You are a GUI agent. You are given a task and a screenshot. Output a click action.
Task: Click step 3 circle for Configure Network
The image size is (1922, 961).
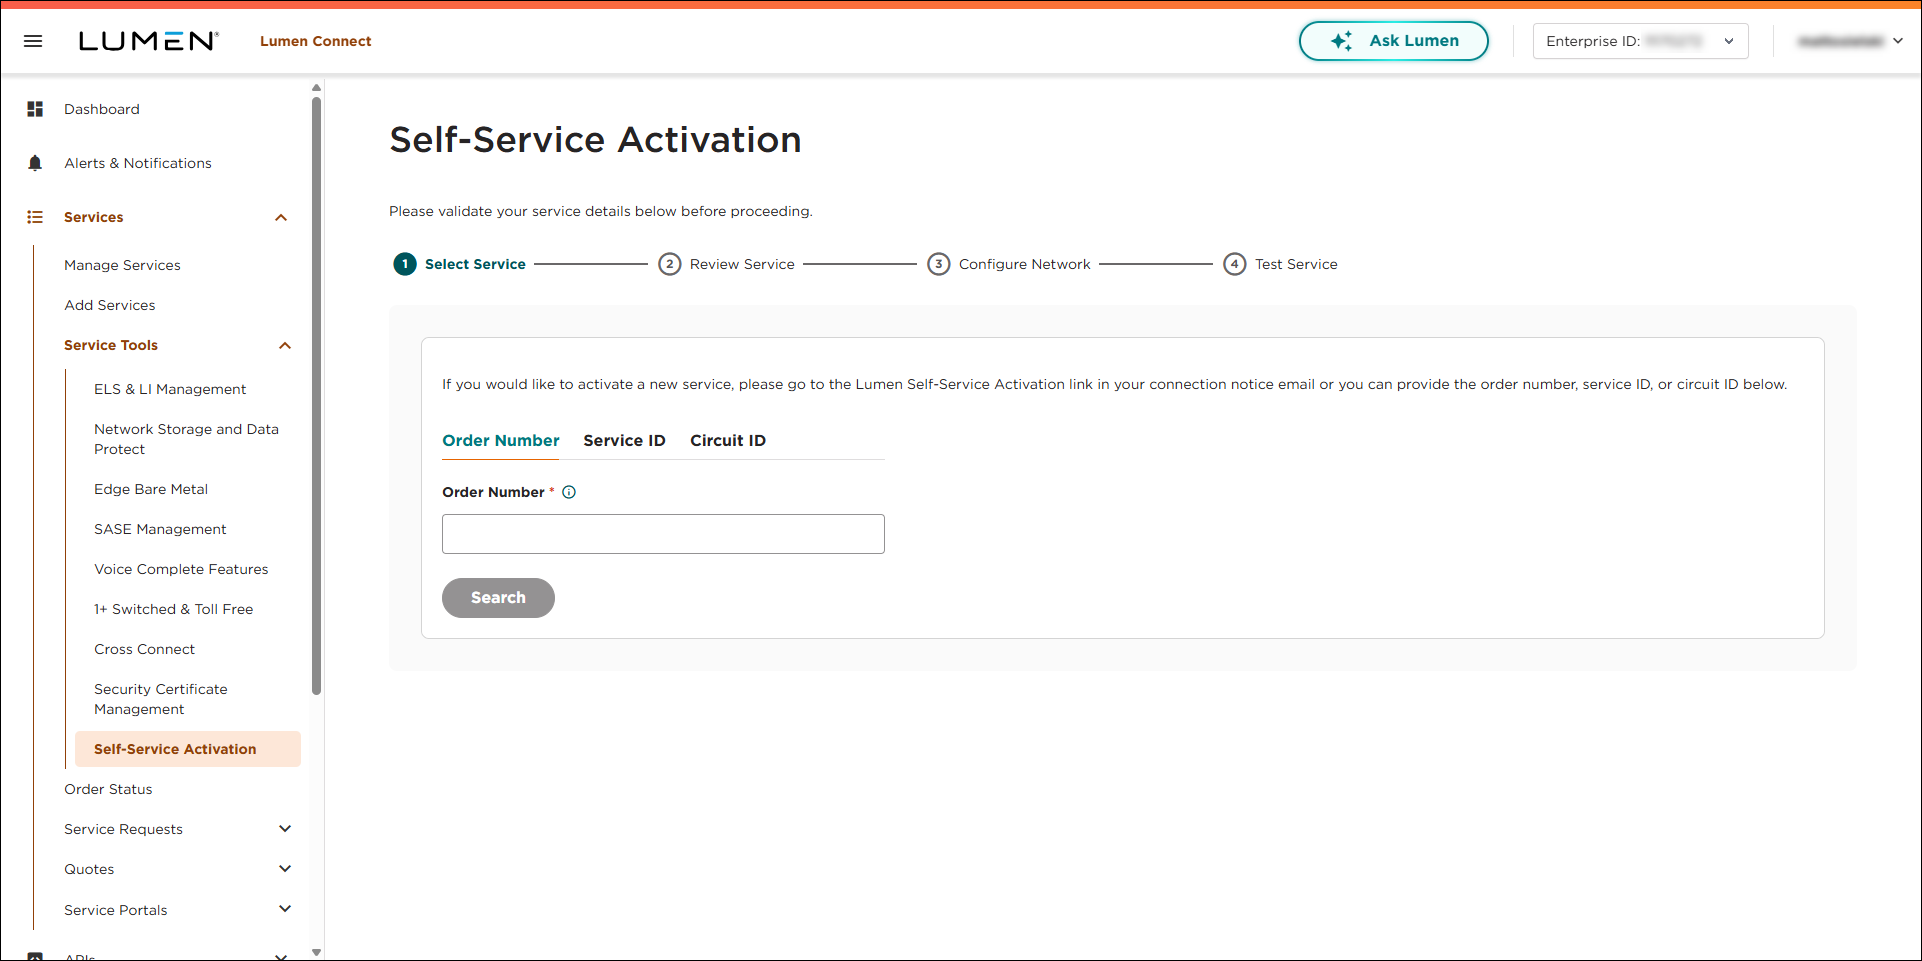click(939, 264)
